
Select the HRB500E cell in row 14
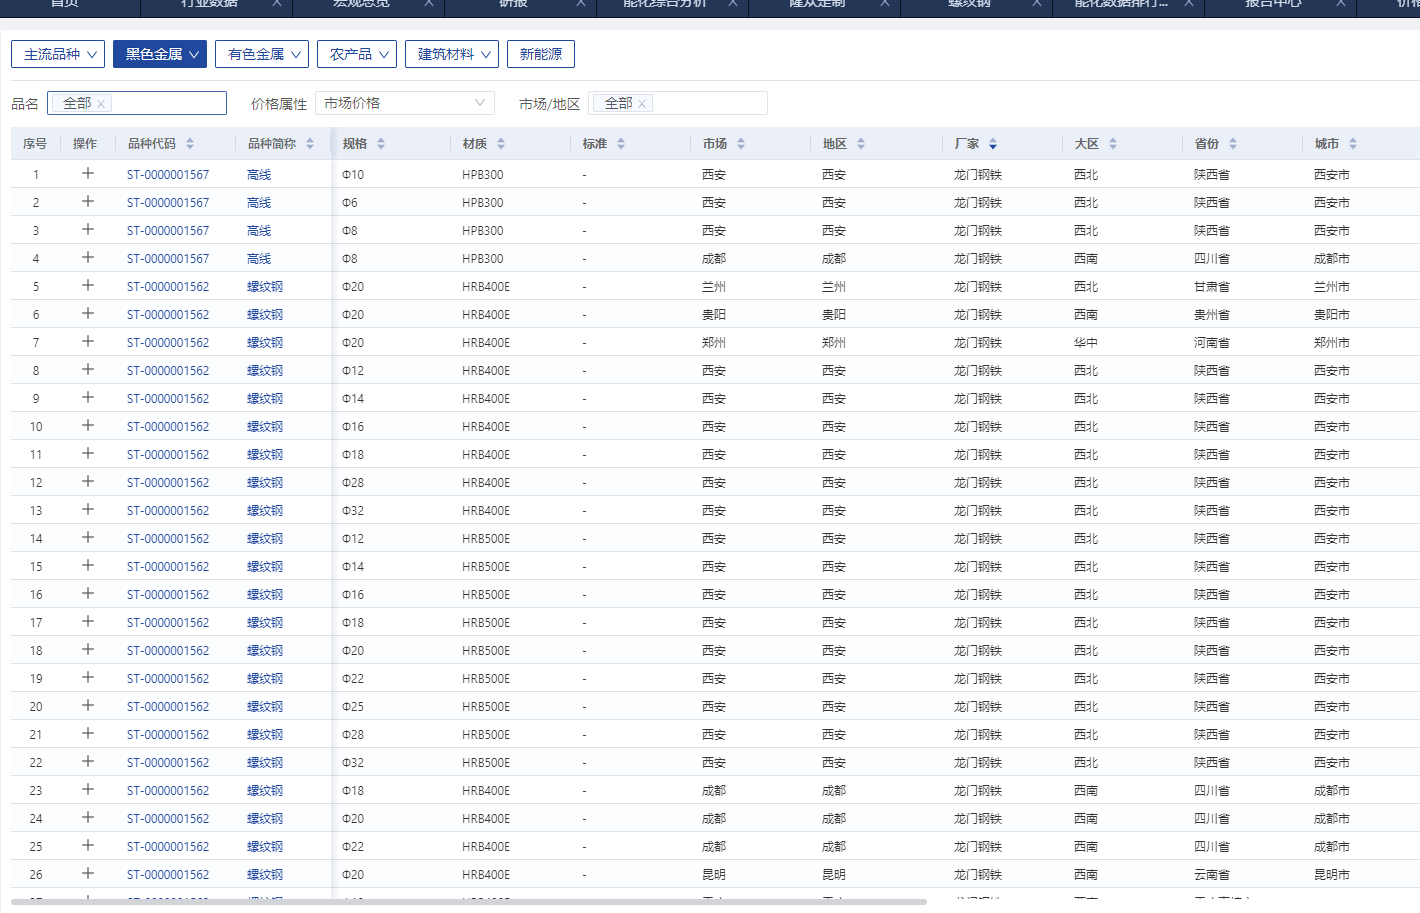click(x=486, y=538)
